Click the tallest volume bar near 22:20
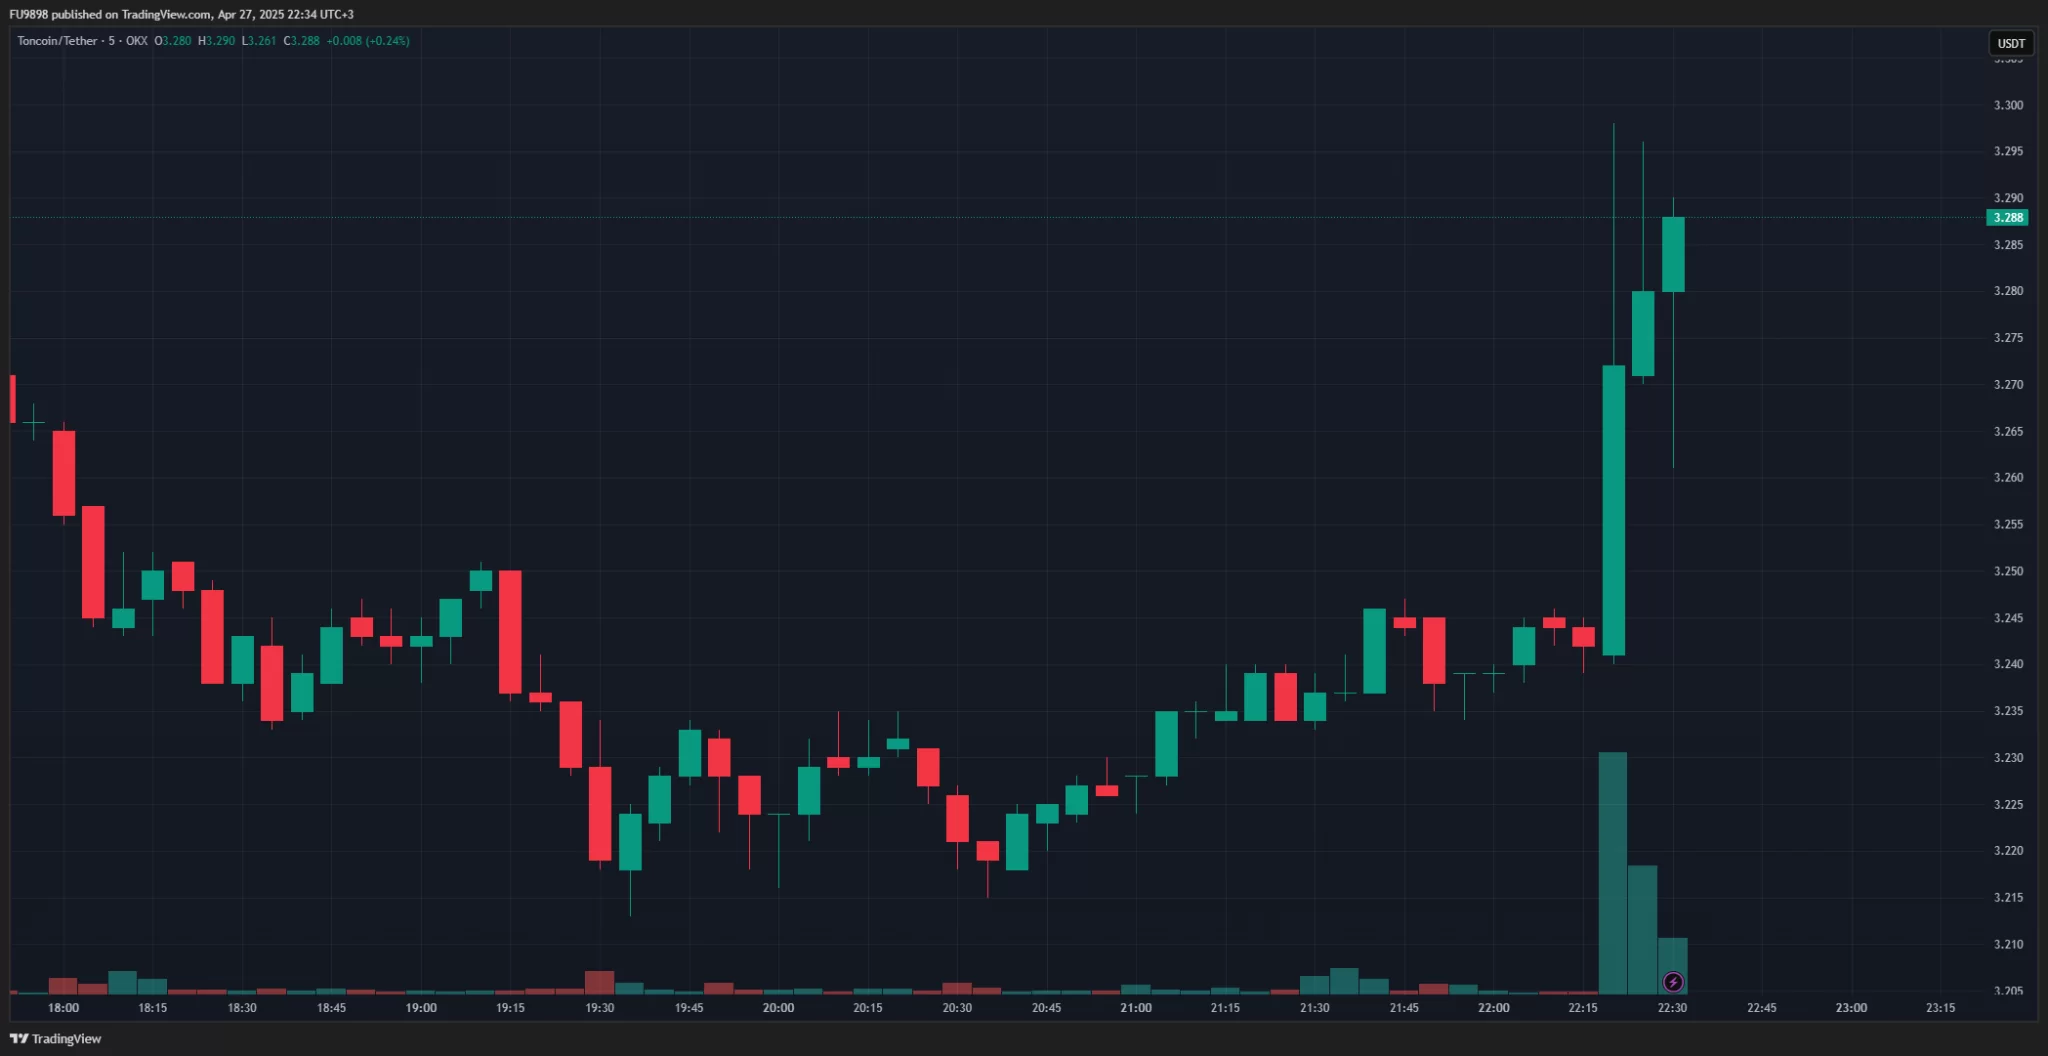The height and width of the screenshot is (1056, 2048). (1613, 873)
